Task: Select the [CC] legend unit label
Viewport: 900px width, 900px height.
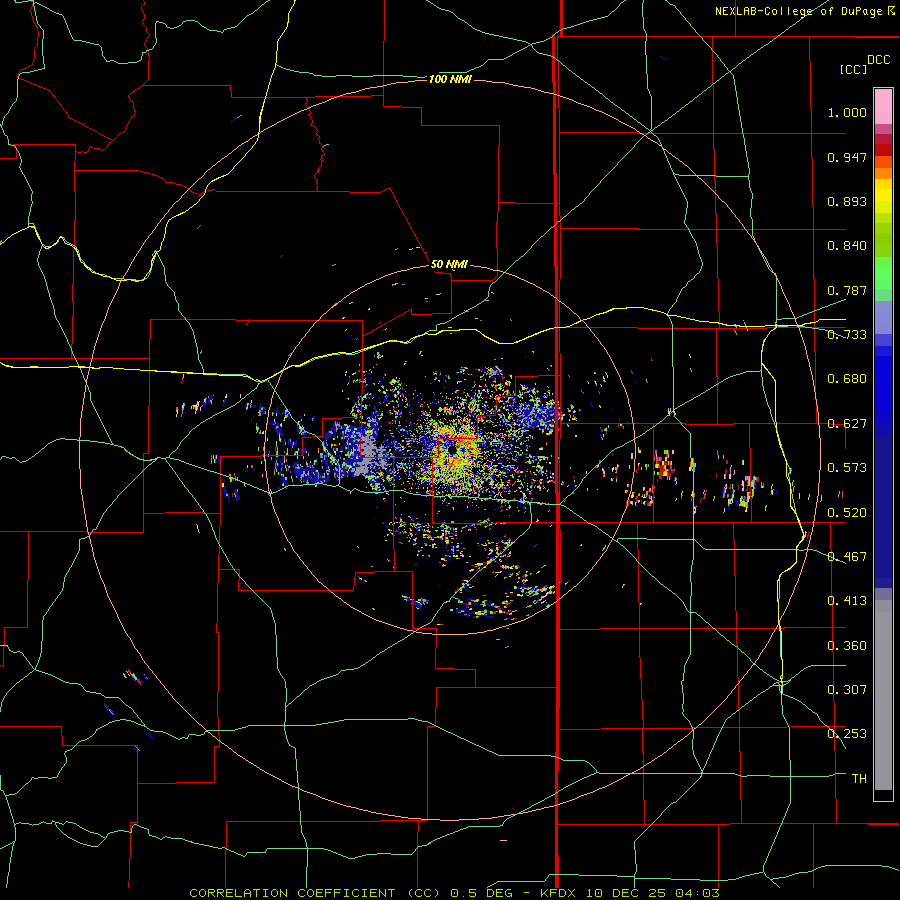Action: point(853,69)
